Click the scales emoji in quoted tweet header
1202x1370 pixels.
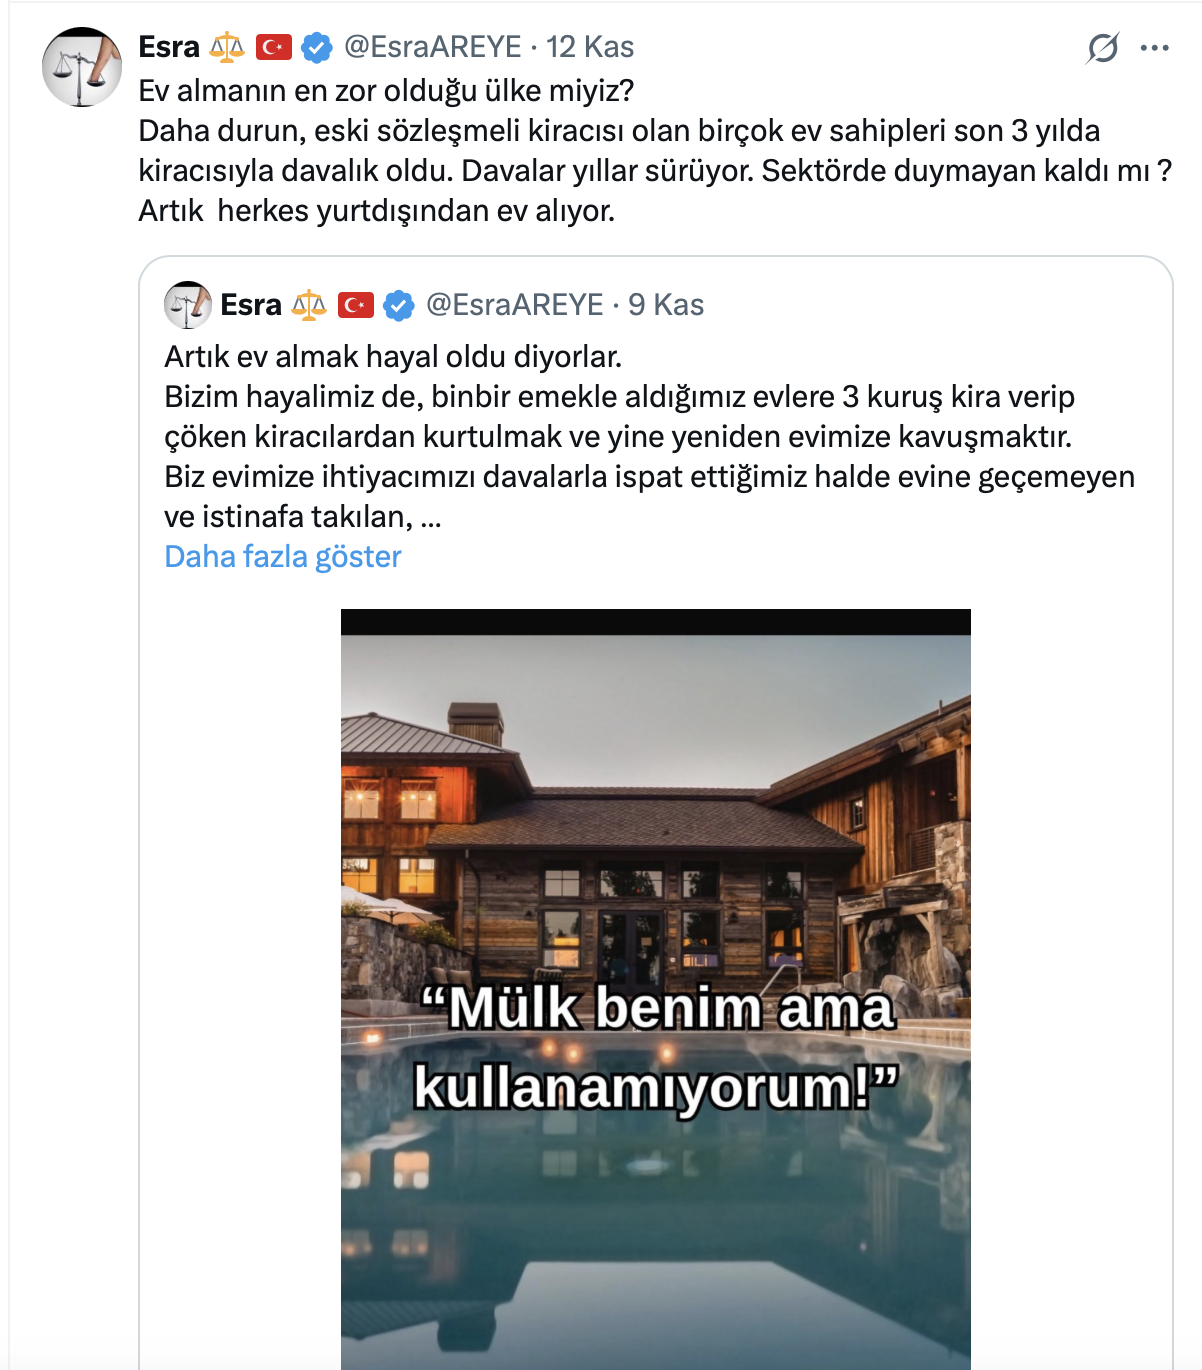(309, 305)
